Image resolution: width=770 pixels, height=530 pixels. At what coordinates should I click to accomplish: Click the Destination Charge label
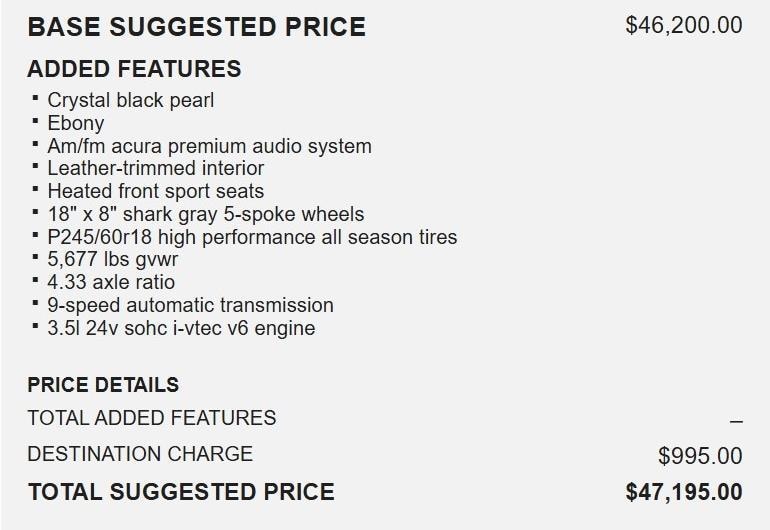[x=140, y=454]
